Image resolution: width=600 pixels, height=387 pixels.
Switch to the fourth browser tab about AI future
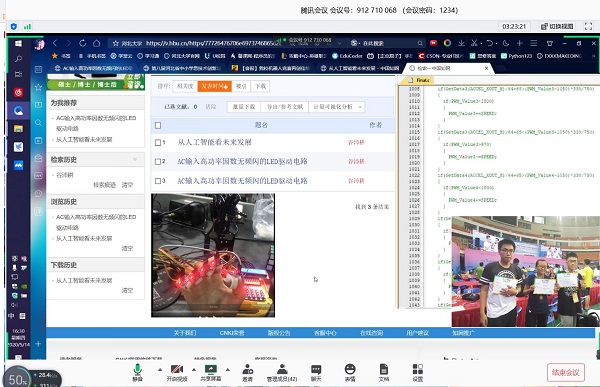[360, 68]
